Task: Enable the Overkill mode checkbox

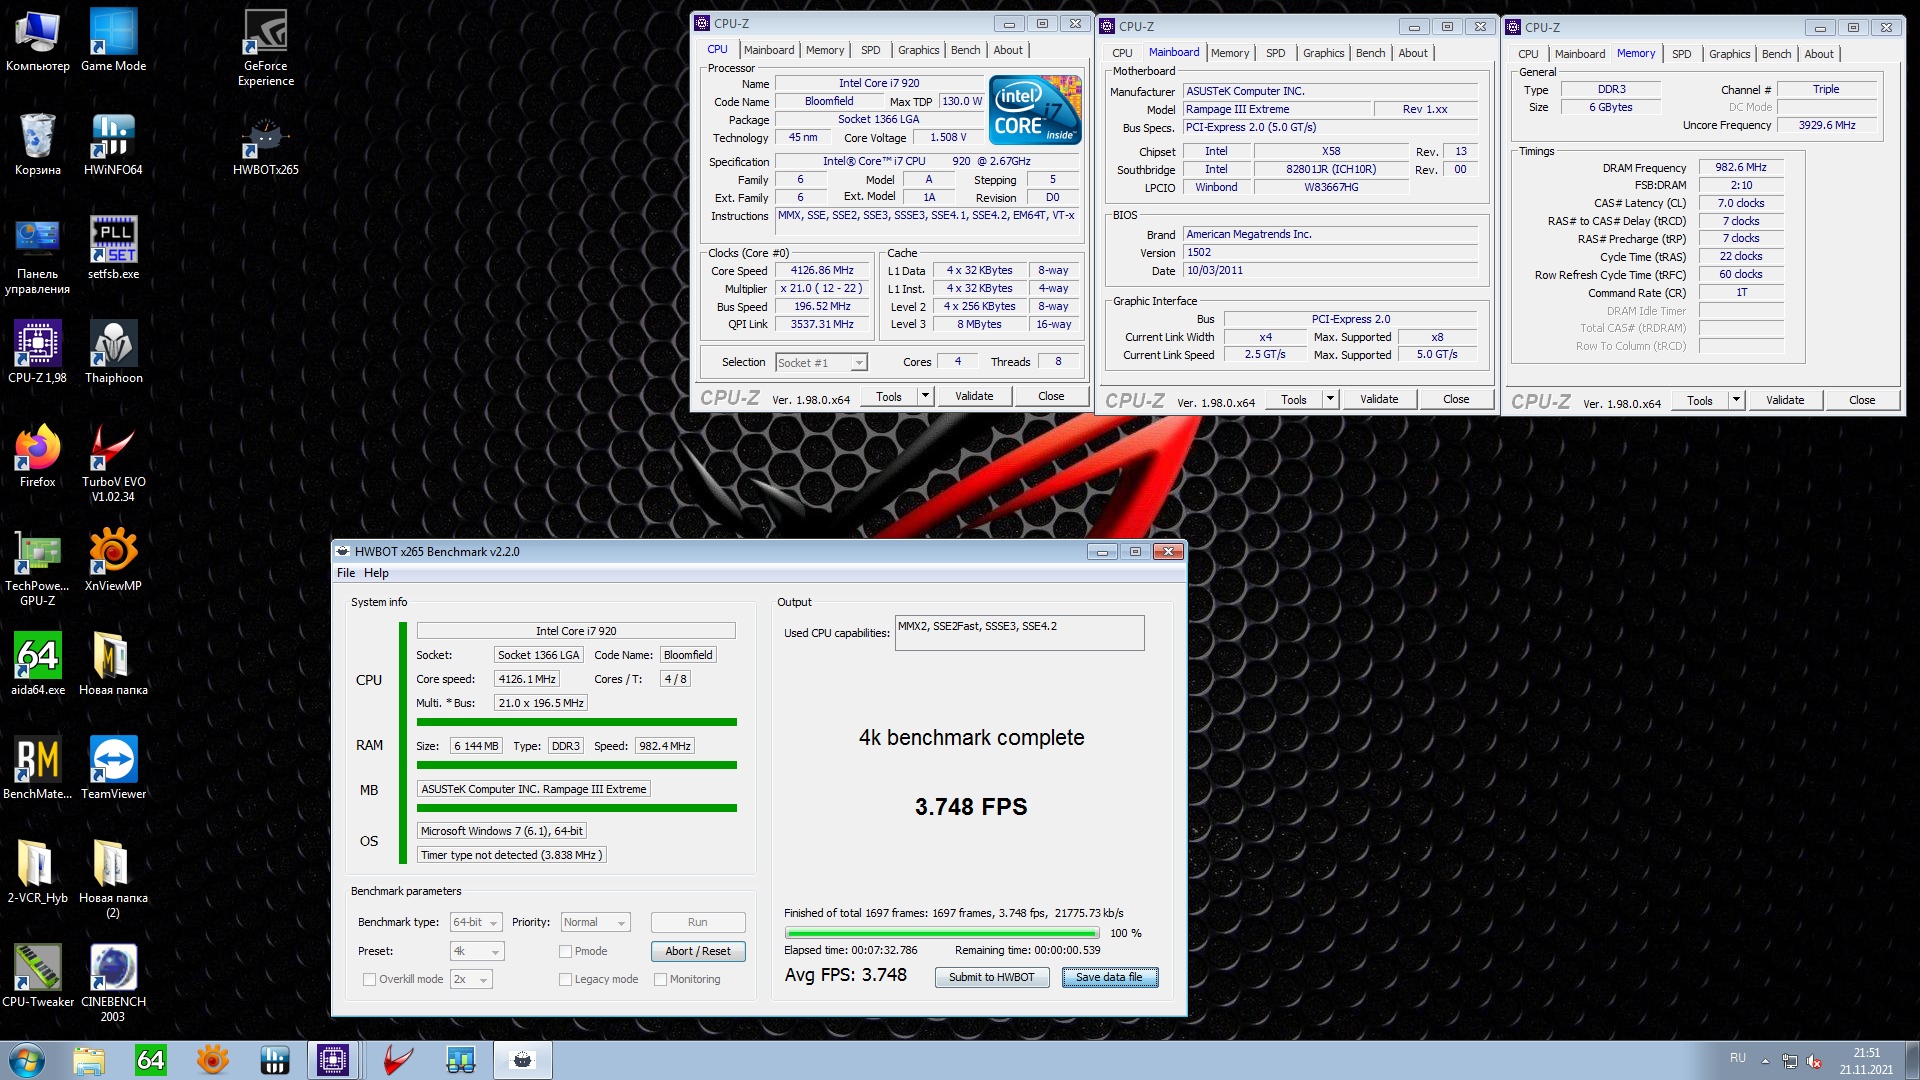Action: coord(369,979)
